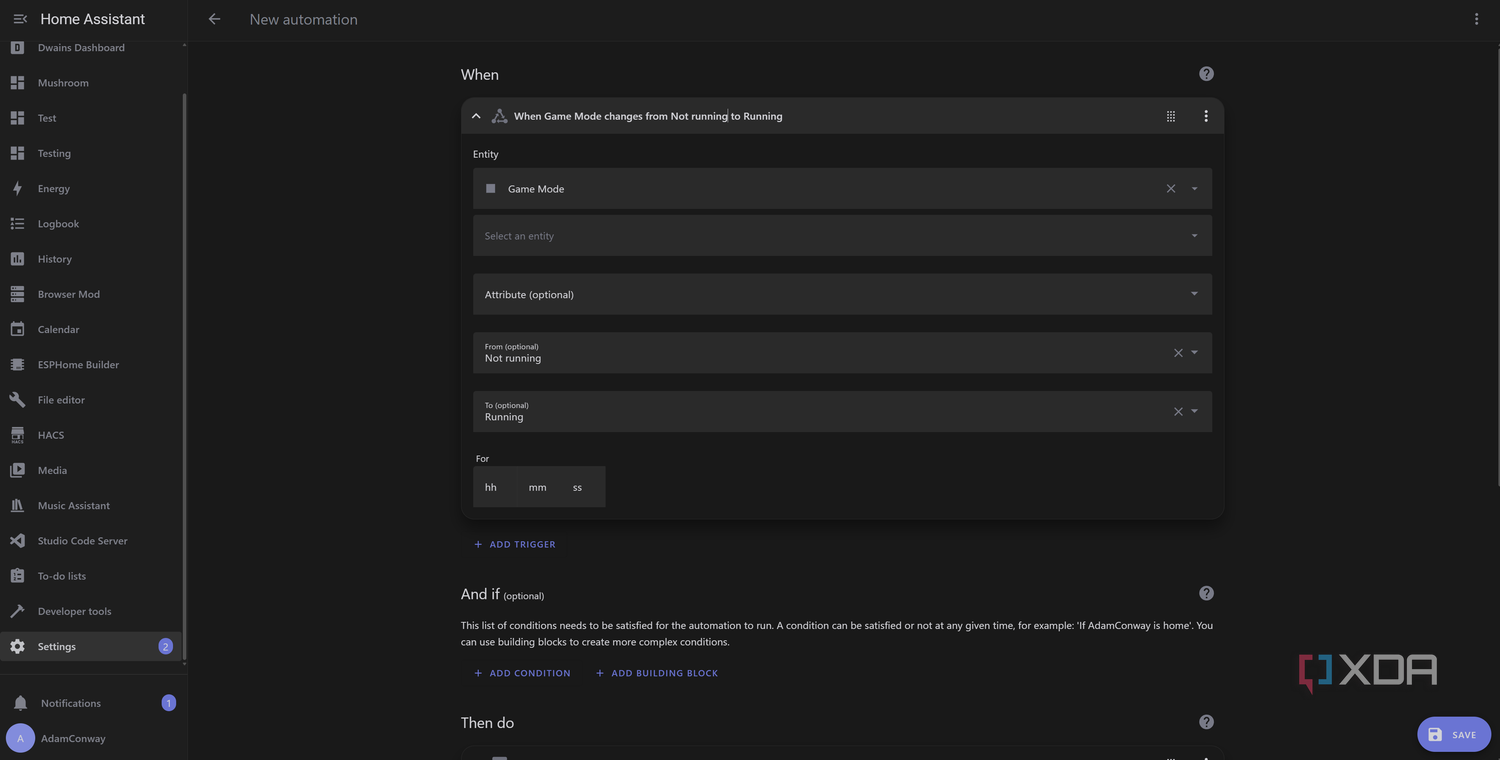This screenshot has height=760, width=1500.
Task: Click the Music Assistant sidebar icon
Action: pos(17,505)
